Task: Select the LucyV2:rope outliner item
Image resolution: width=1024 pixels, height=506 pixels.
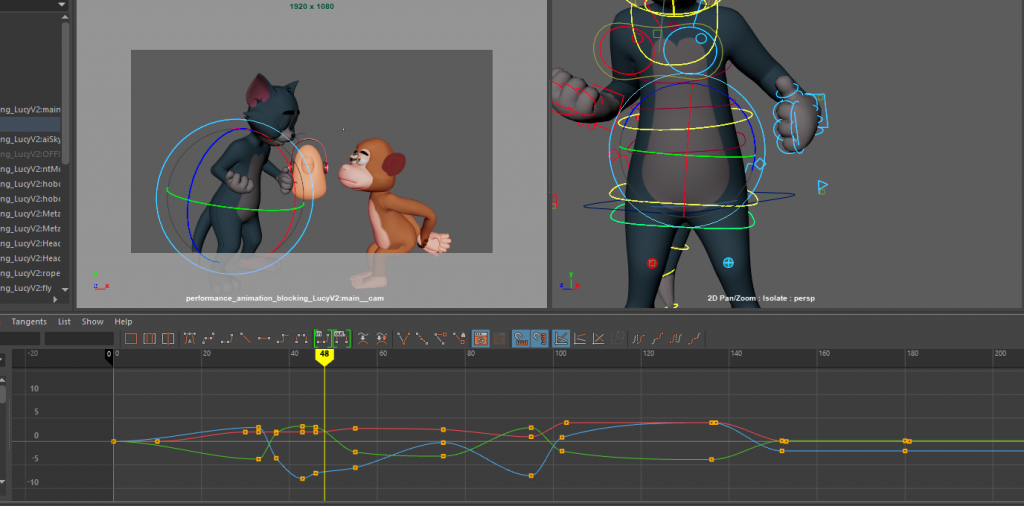Action: coord(30,273)
